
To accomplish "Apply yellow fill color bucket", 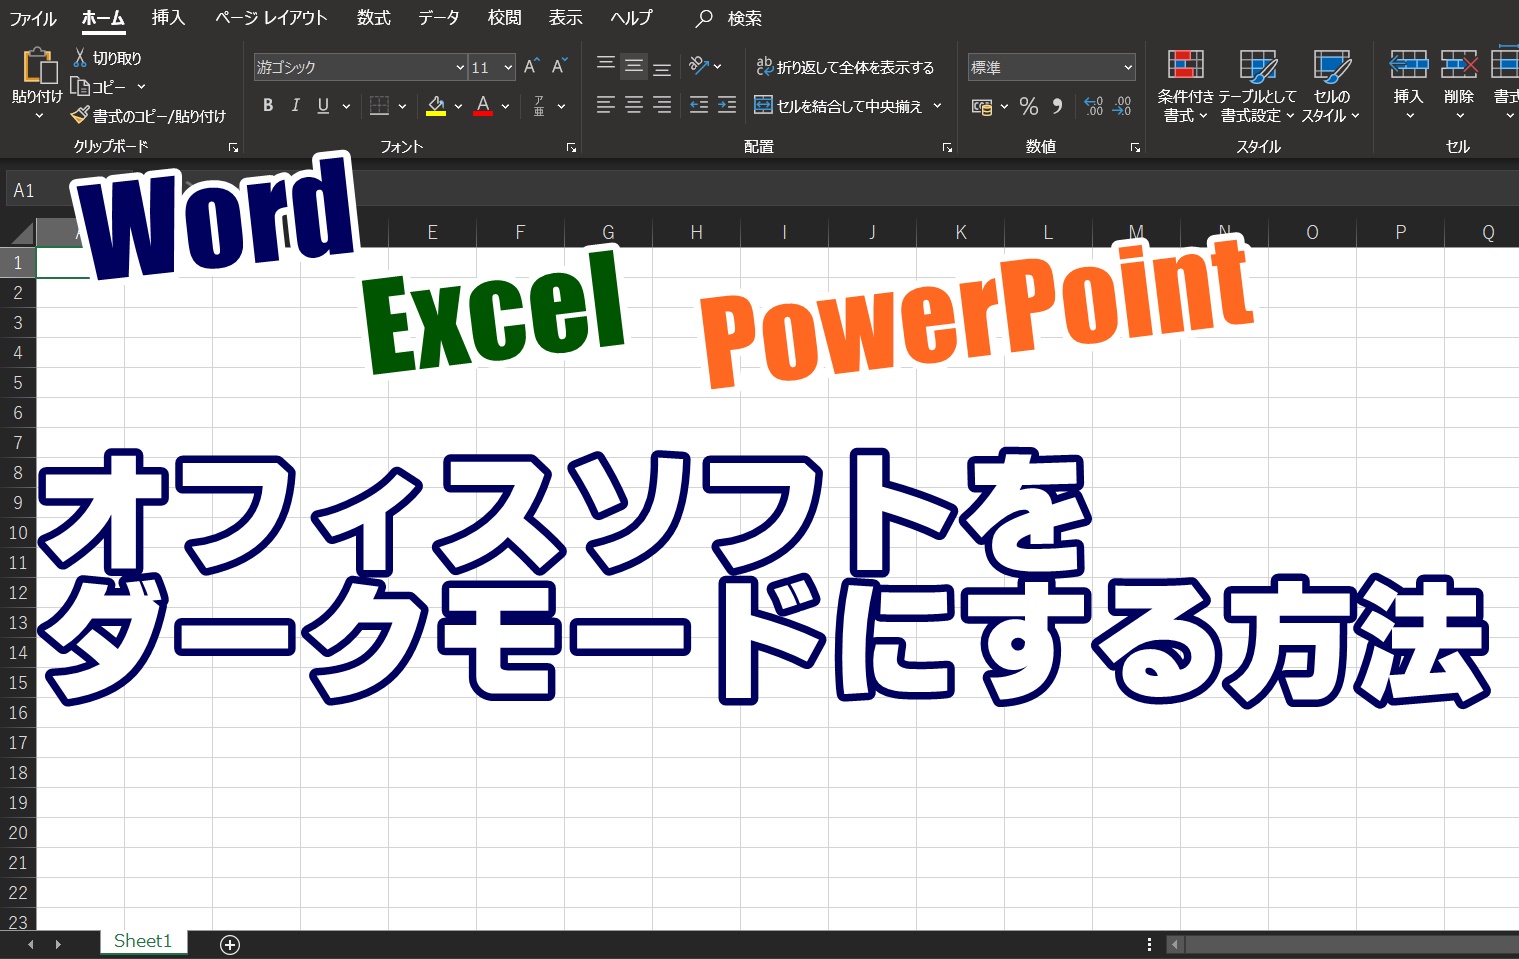I will point(436,105).
